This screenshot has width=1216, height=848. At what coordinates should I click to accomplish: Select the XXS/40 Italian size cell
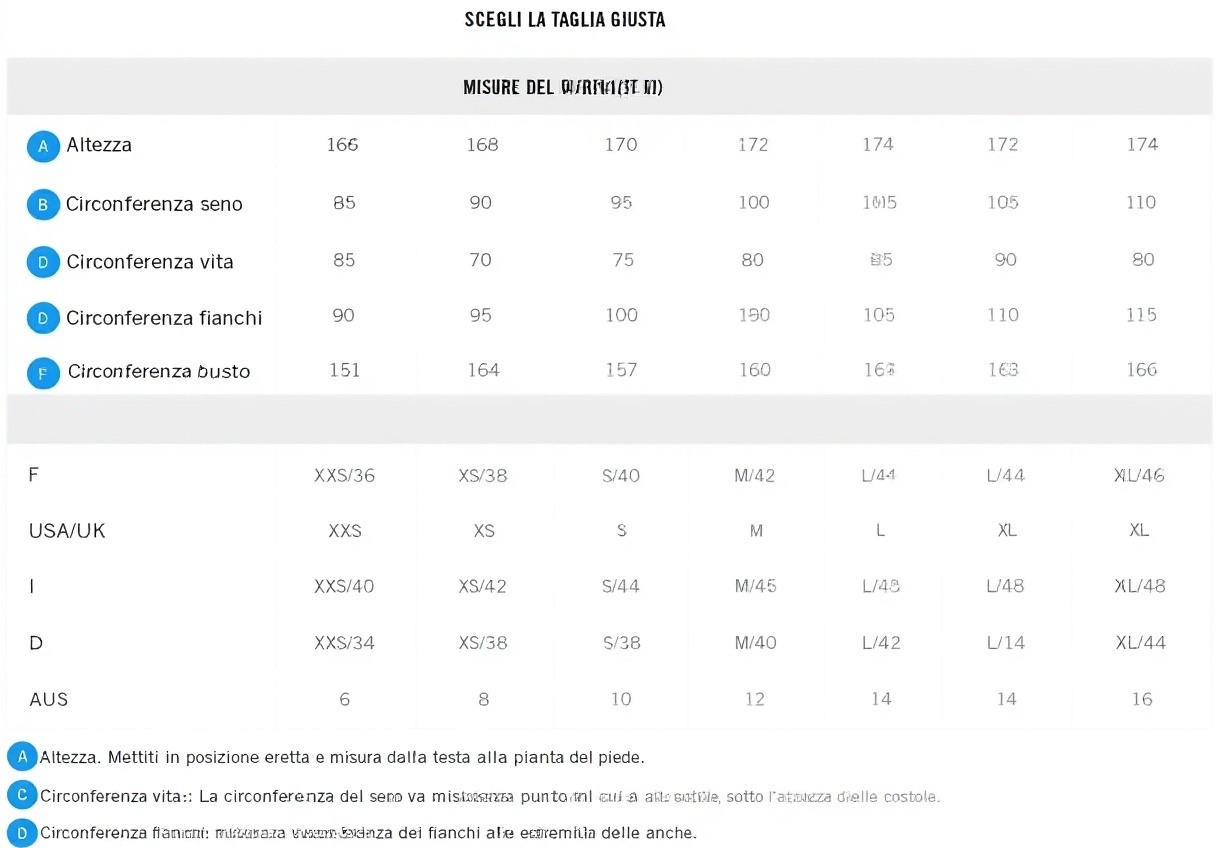pyautogui.click(x=345, y=586)
